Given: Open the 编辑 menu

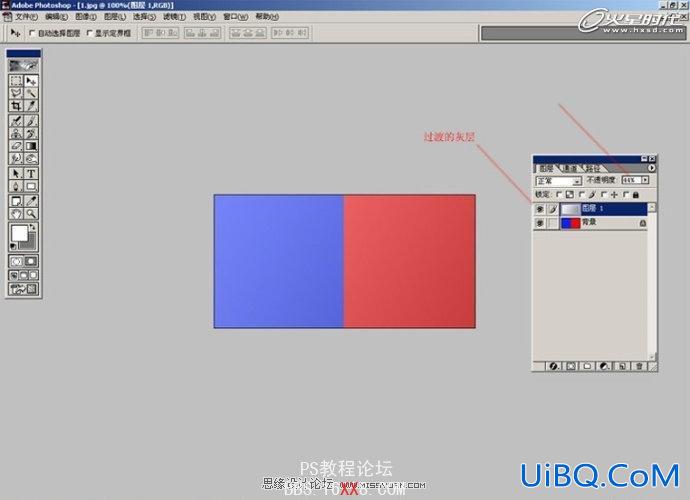Looking at the screenshot, I should click(x=56, y=17).
